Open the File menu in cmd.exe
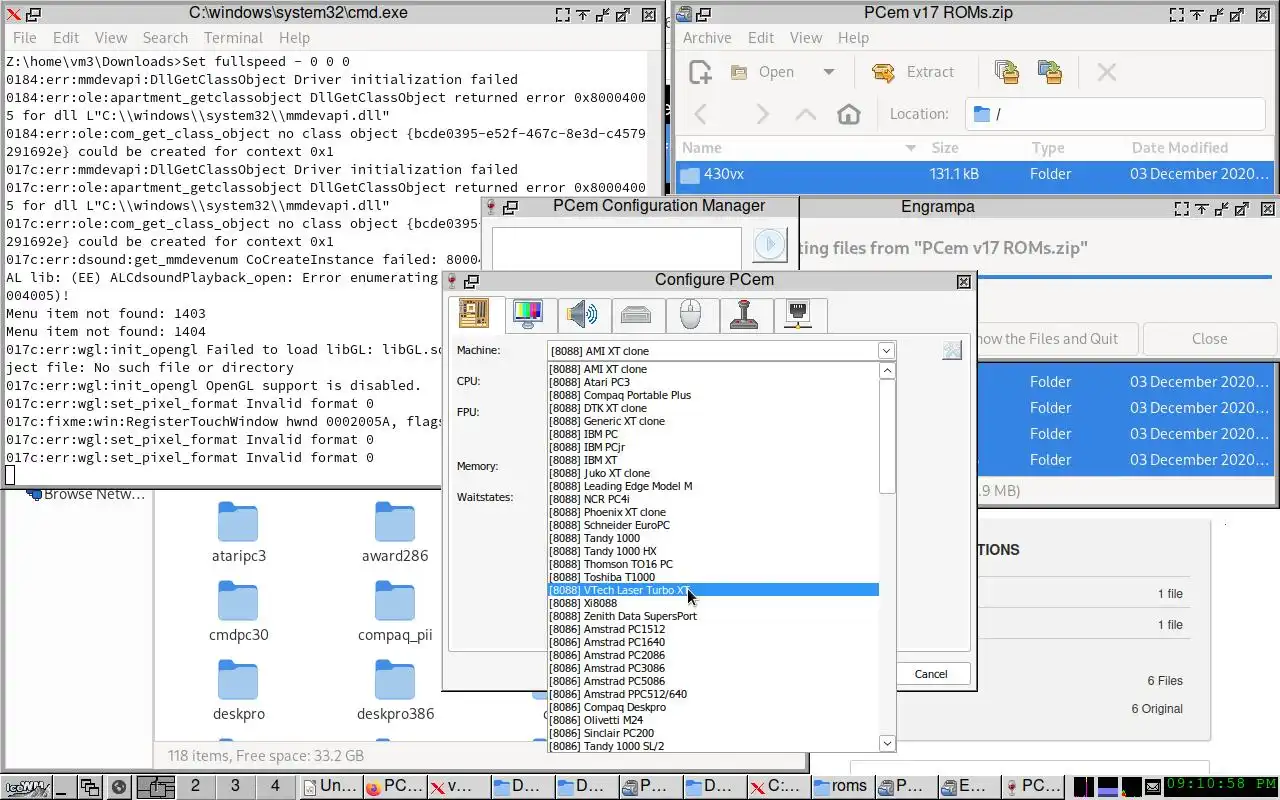This screenshot has width=1280, height=800. [25, 38]
